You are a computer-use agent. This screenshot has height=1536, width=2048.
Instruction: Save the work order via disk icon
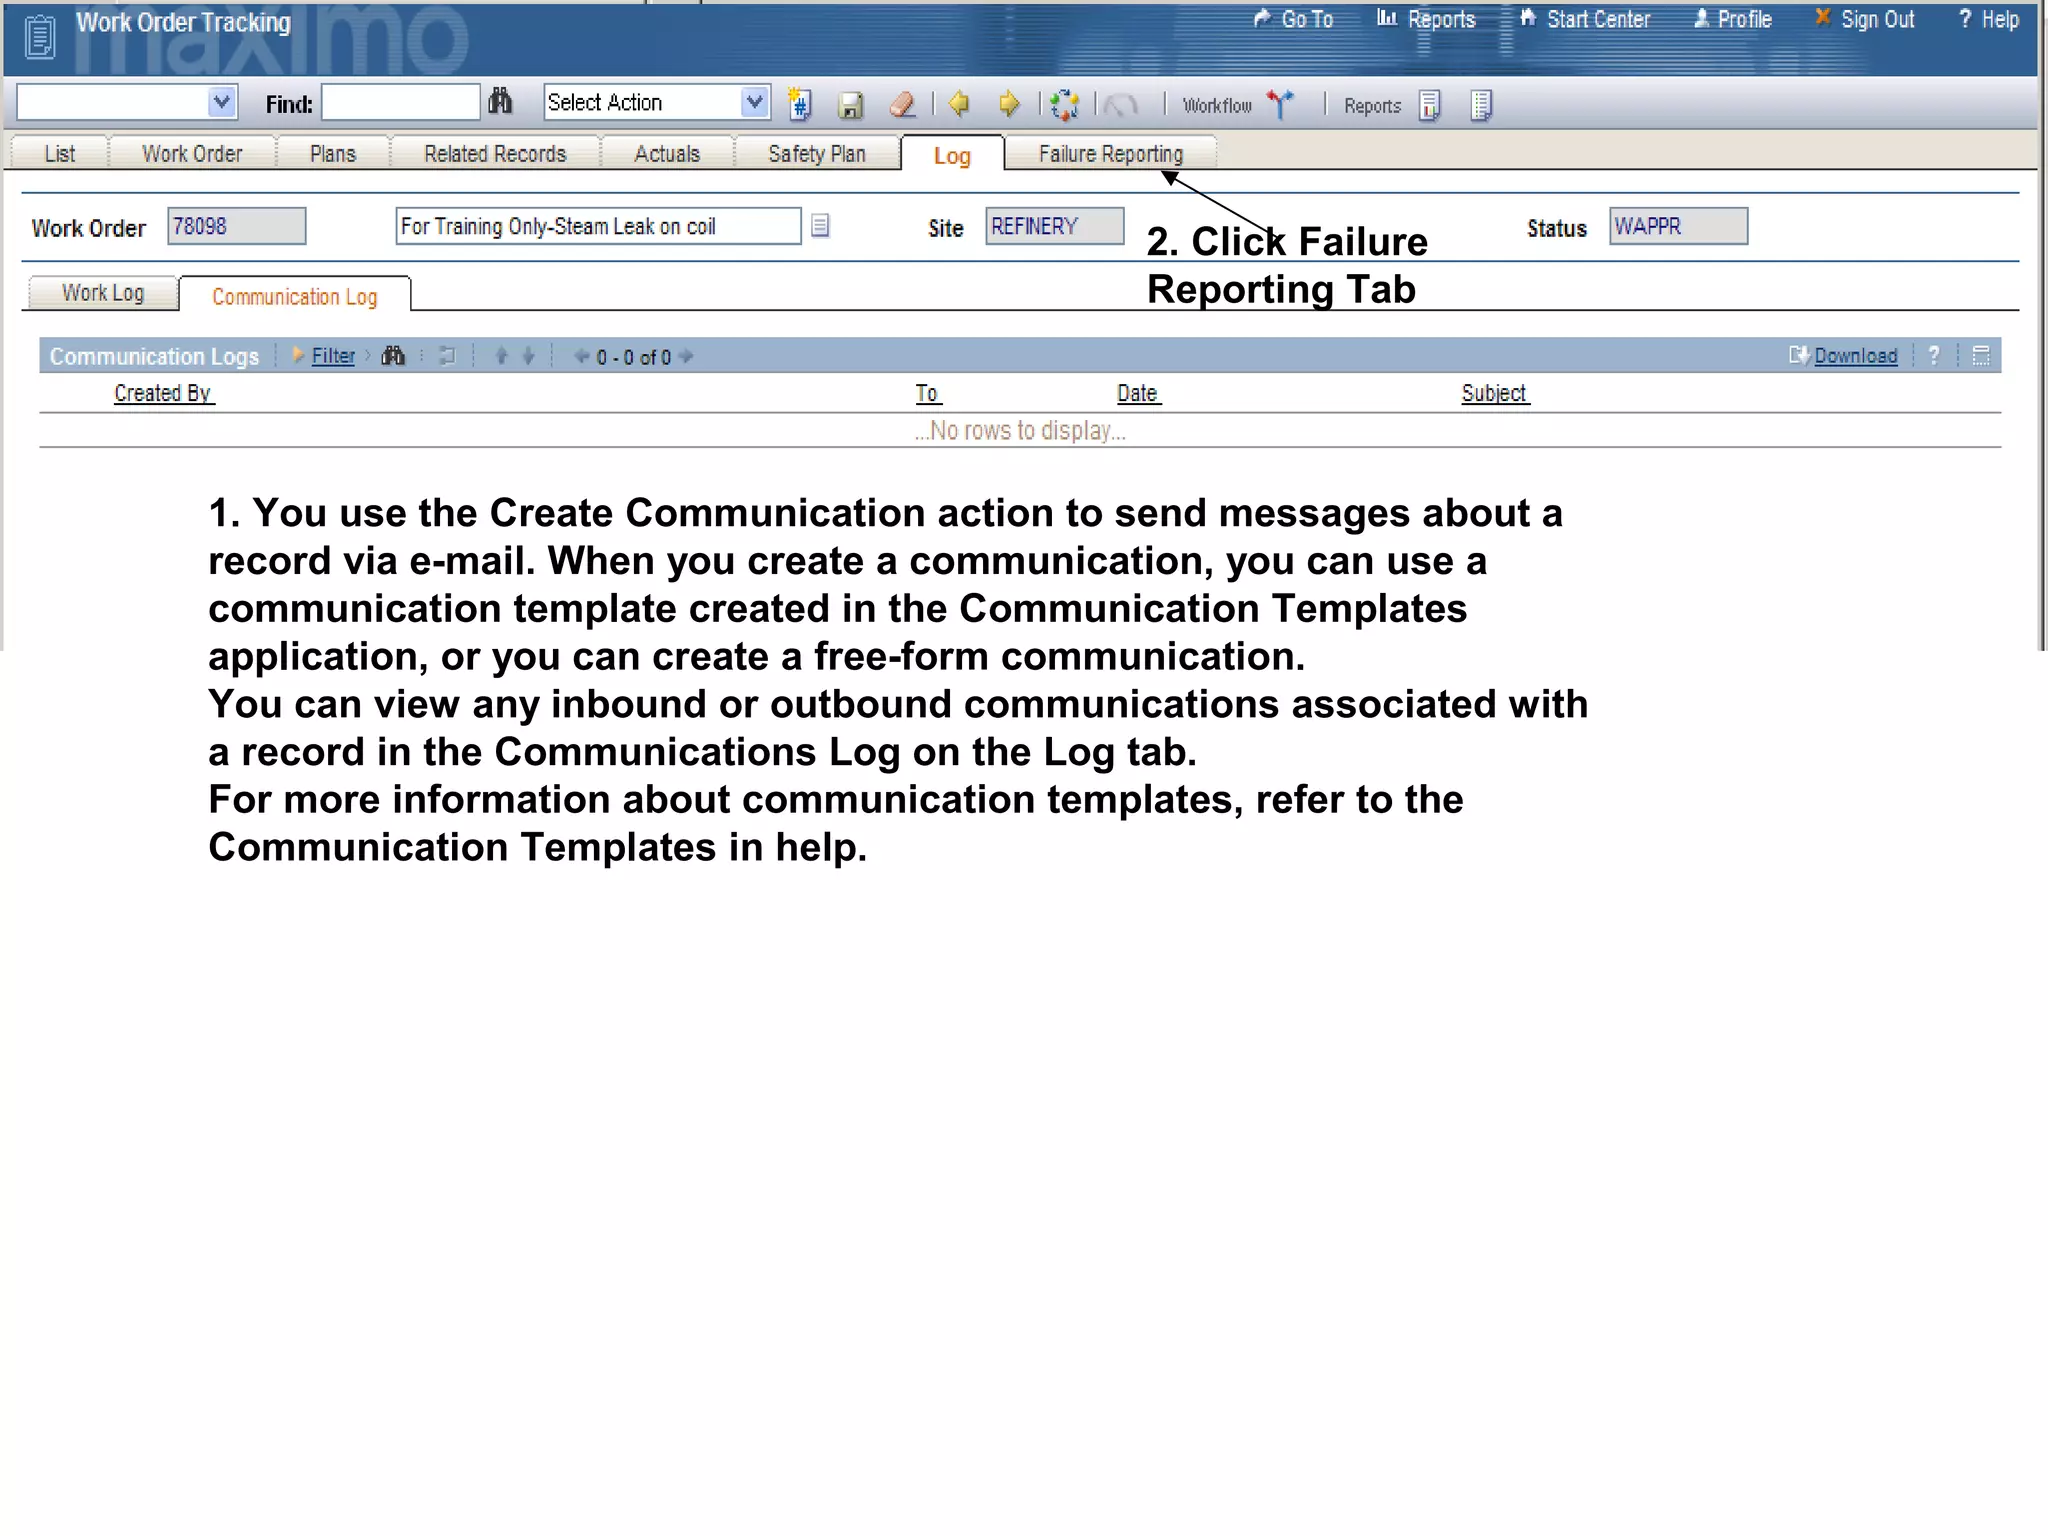point(851,105)
